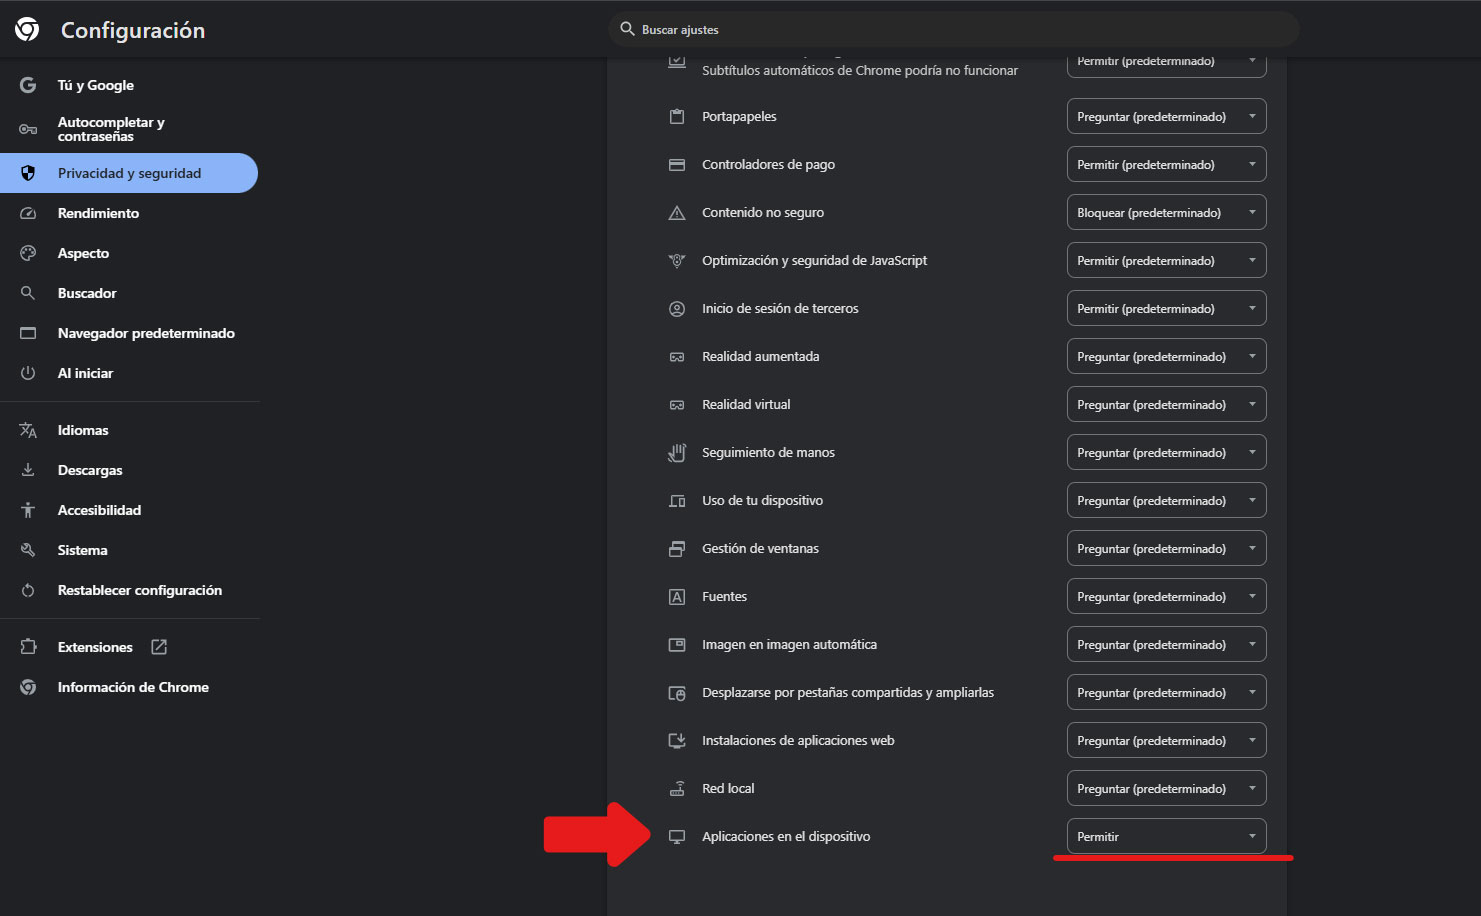Click the Gestión de ventanas icon
The height and width of the screenshot is (916, 1481).
click(677, 549)
